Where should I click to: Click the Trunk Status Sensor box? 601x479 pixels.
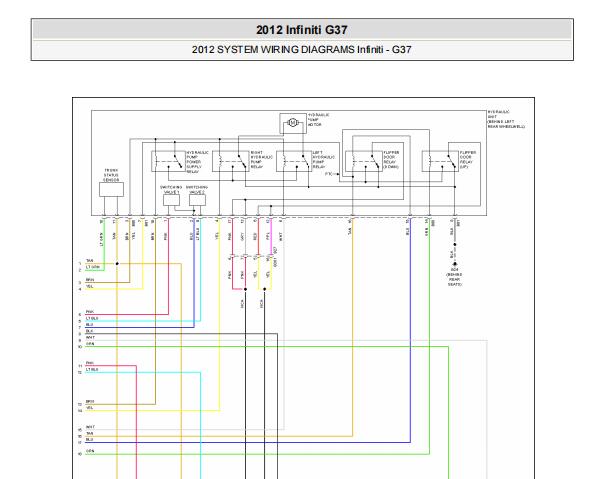pyautogui.click(x=111, y=189)
